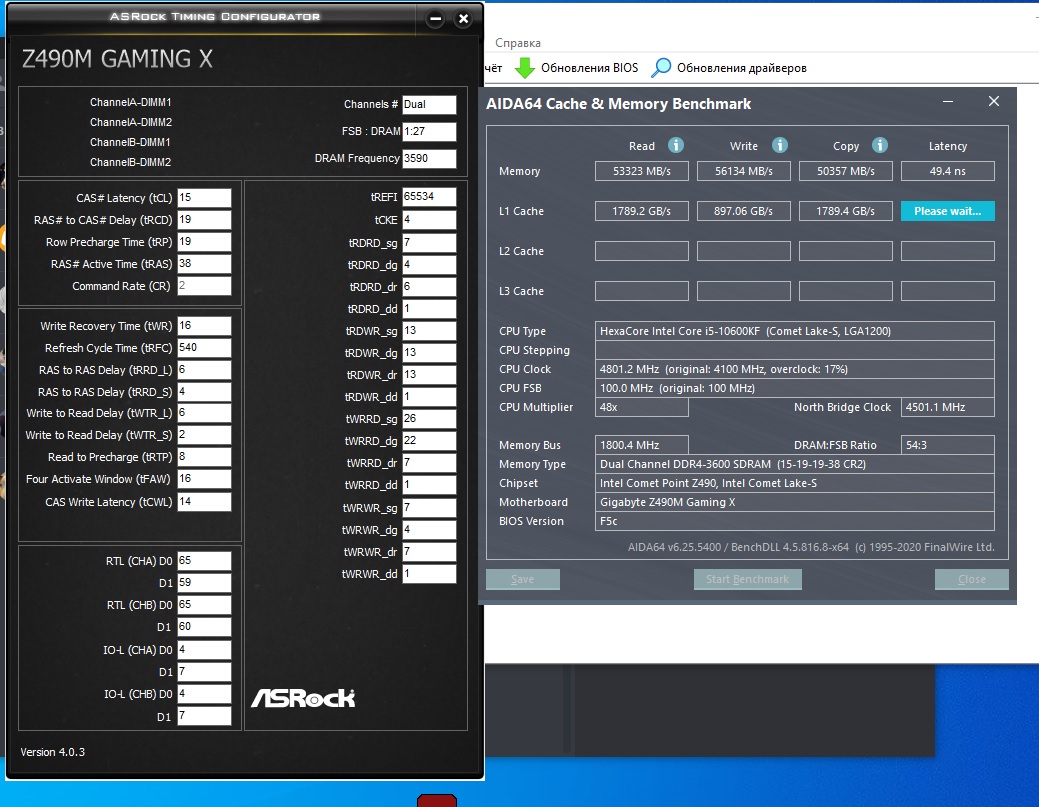This screenshot has width=1039, height=807.
Task: Close the ASRock Timing Configurator window
Action: 464,19
